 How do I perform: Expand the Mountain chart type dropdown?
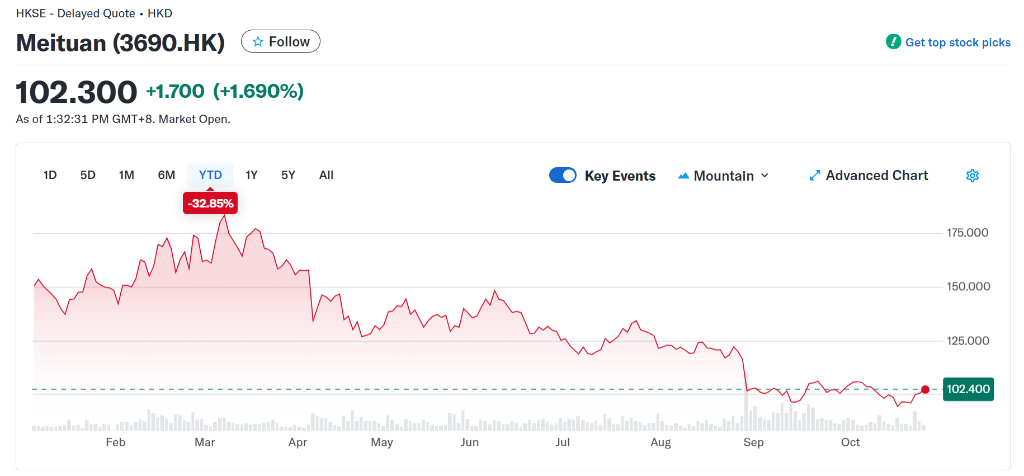[x=765, y=176]
